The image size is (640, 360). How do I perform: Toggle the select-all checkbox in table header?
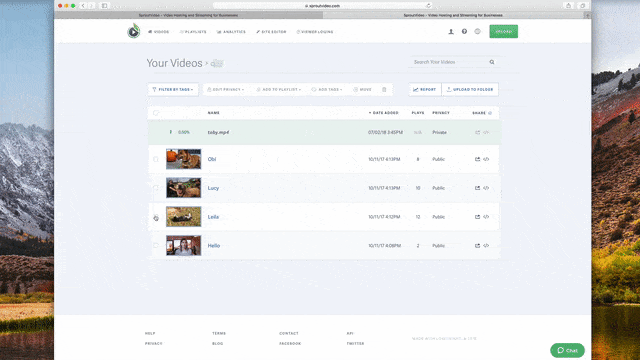tap(156, 113)
